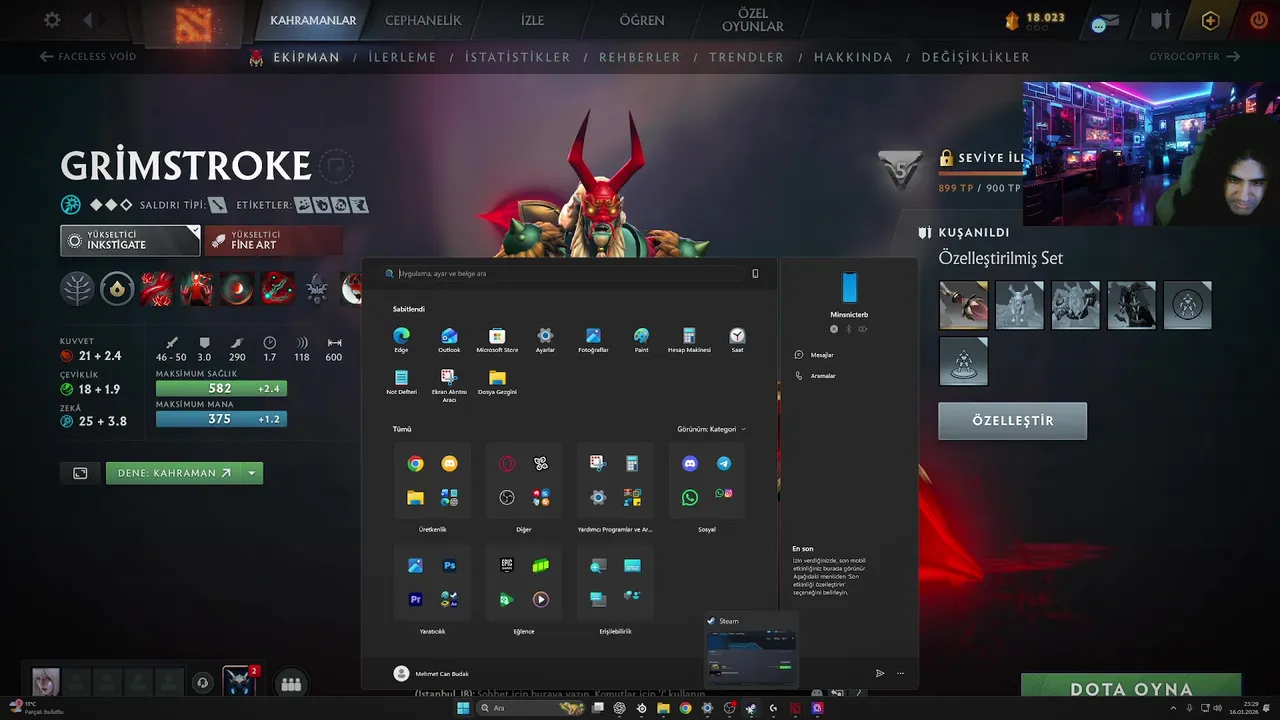Open Edge from pinned apps
This screenshot has height=720, width=1280.
[x=401, y=340]
